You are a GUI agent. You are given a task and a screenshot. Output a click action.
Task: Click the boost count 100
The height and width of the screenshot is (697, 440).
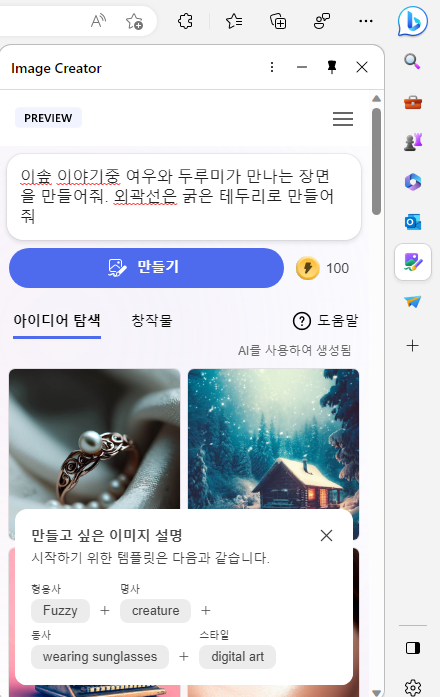click(x=337, y=268)
